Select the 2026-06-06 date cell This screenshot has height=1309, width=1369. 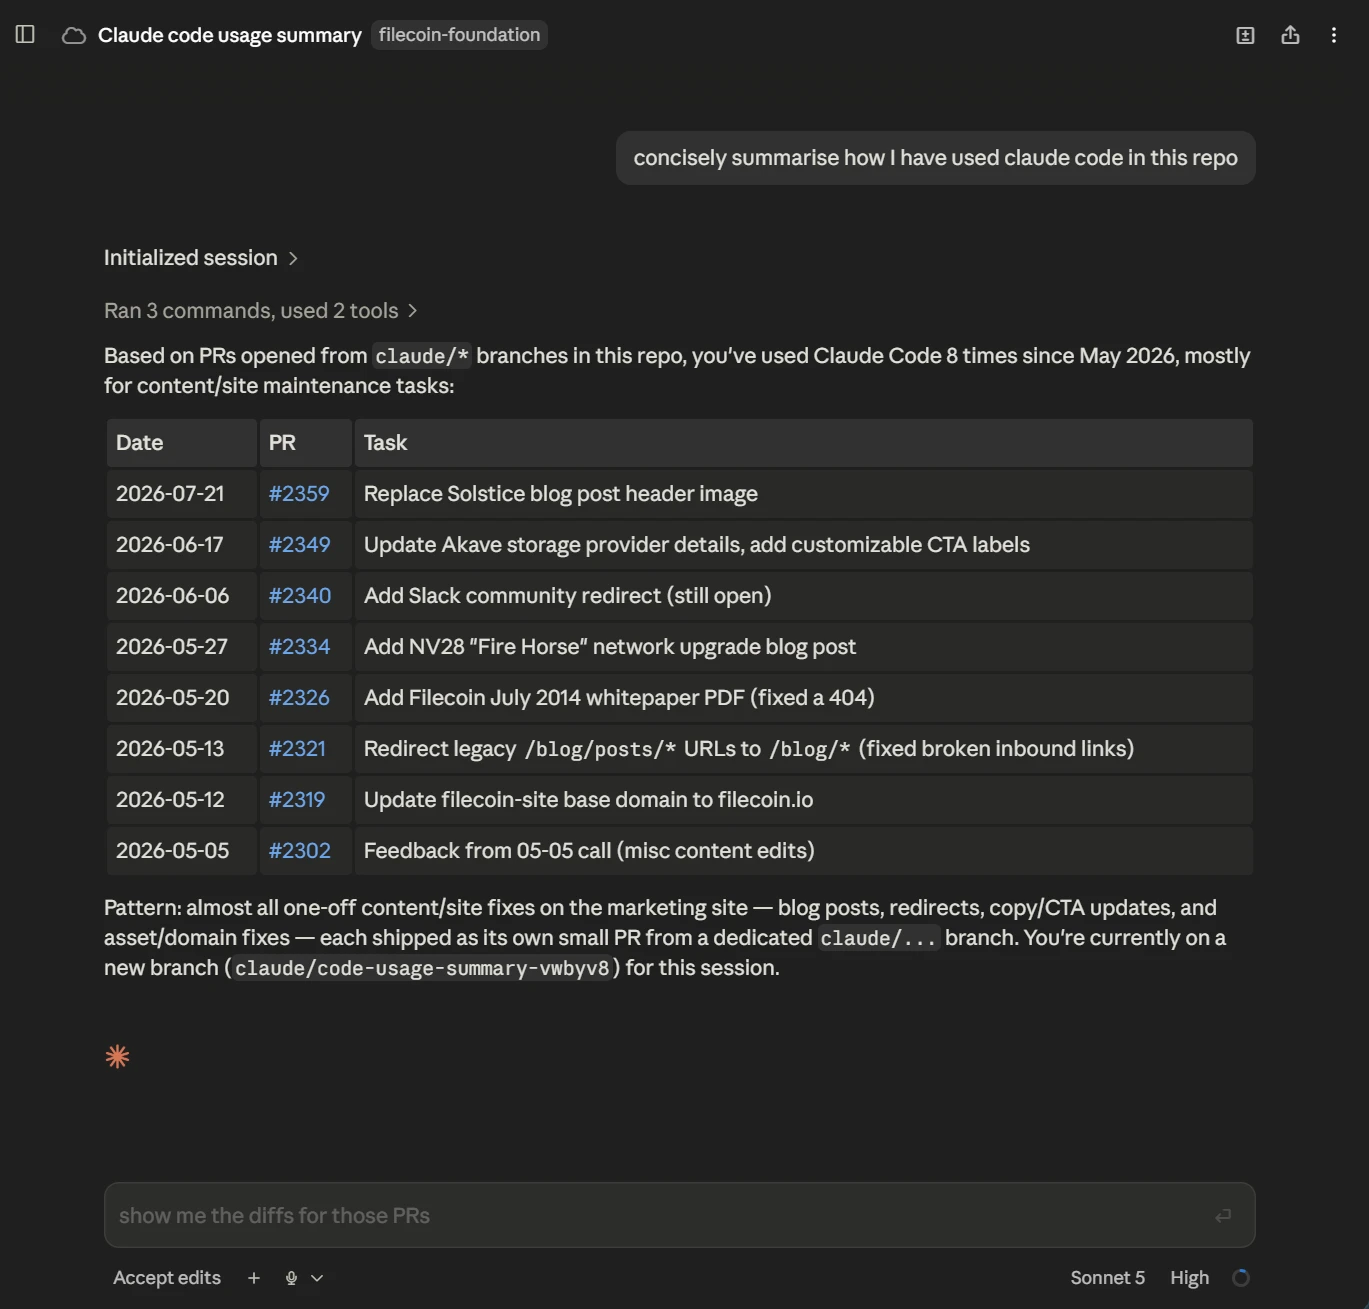[182, 596]
